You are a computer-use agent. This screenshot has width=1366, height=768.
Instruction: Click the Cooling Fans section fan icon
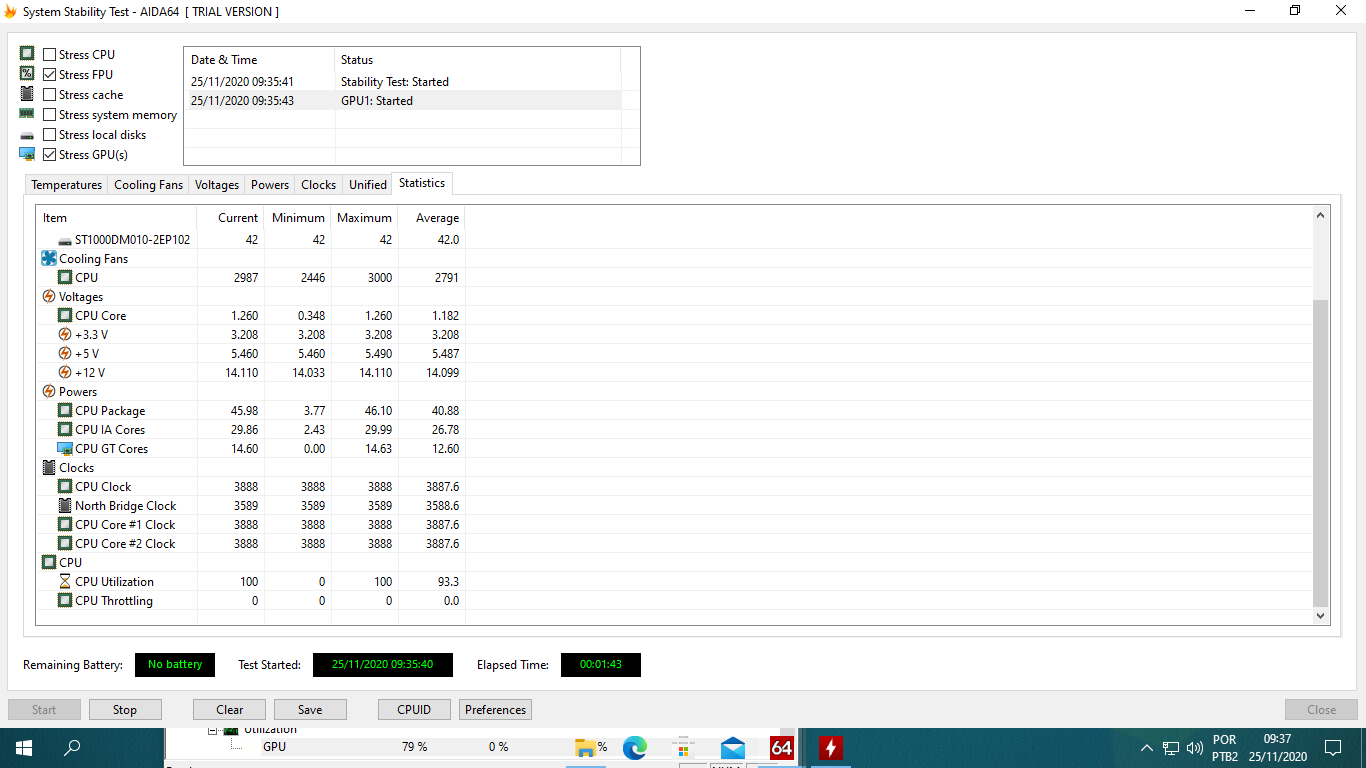49,258
